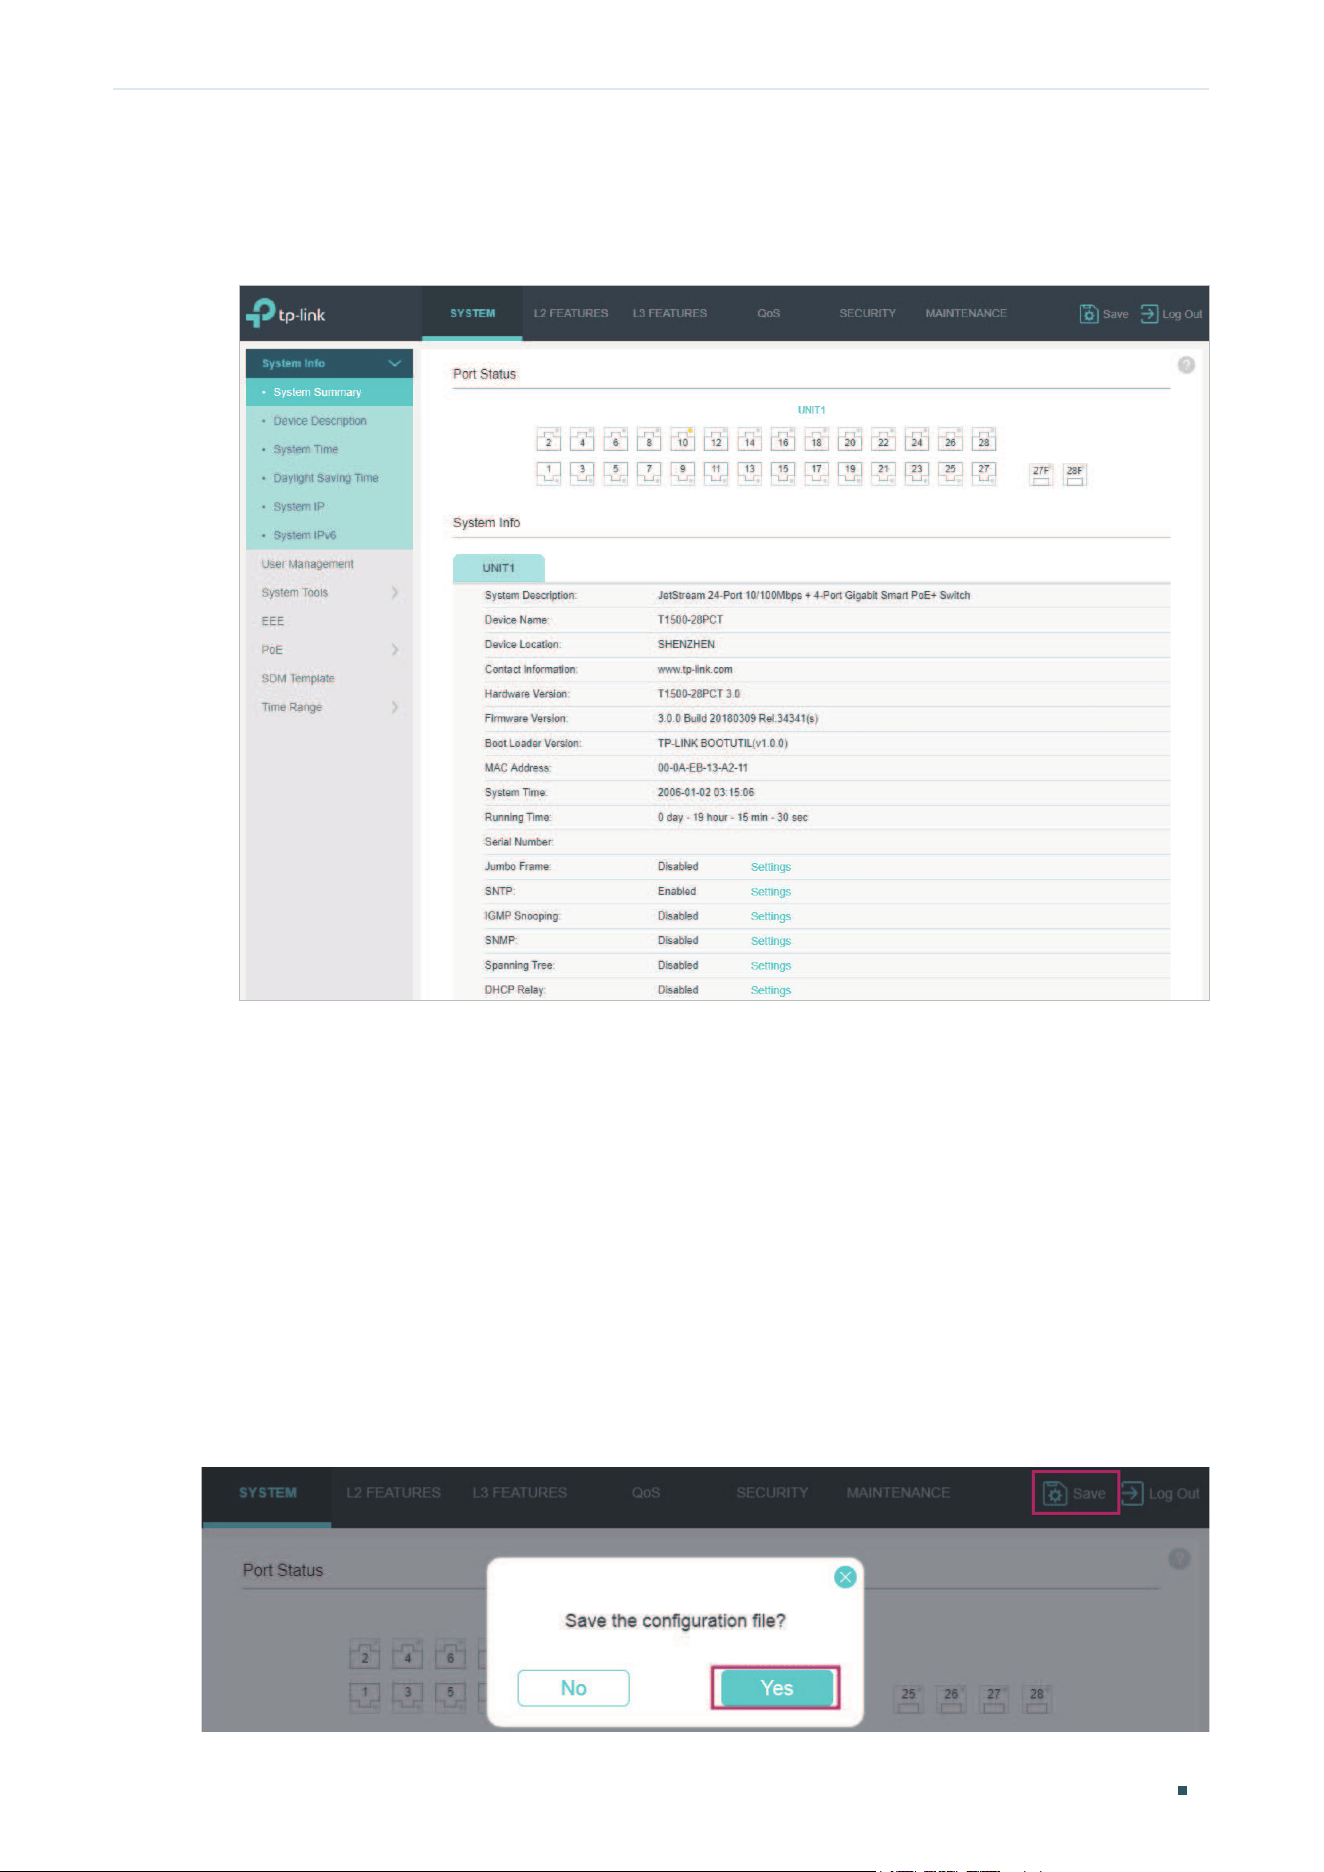Expand the Time Range sidebar menu
Image resolution: width=1324 pixels, height=1872 pixels.
click(x=395, y=707)
